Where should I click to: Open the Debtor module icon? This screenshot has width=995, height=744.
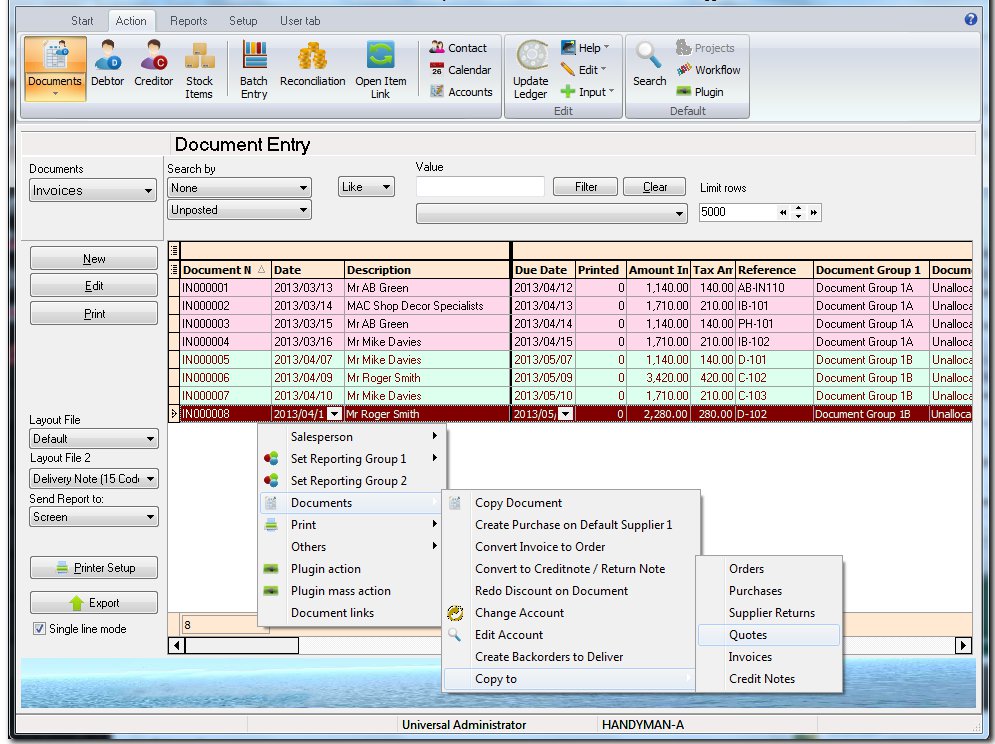coord(107,66)
